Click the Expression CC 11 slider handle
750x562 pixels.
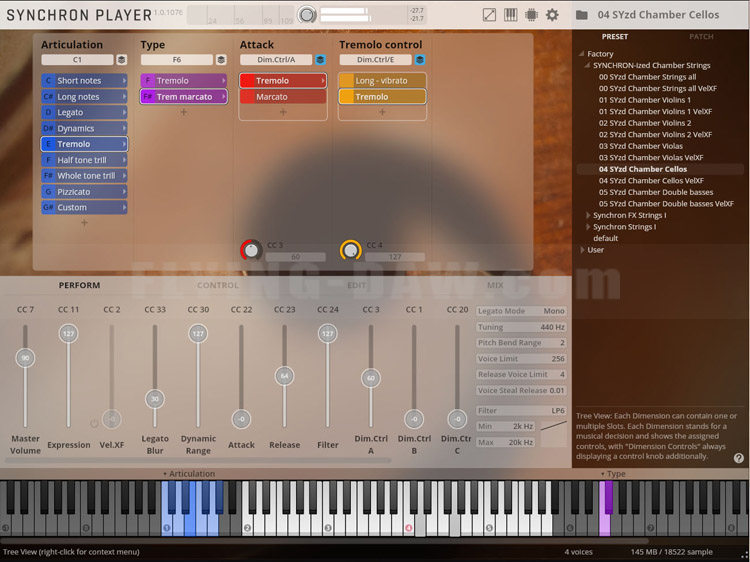[68, 333]
